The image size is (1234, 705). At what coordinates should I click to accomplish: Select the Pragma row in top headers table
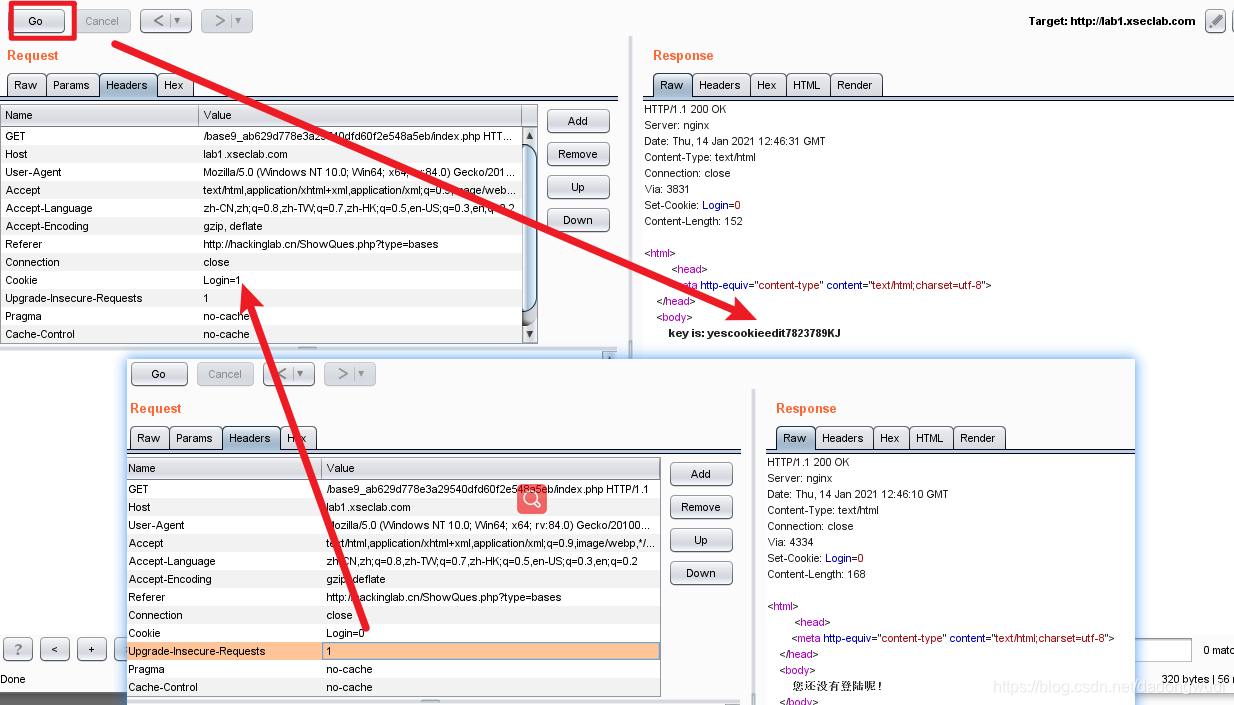tap(261, 316)
